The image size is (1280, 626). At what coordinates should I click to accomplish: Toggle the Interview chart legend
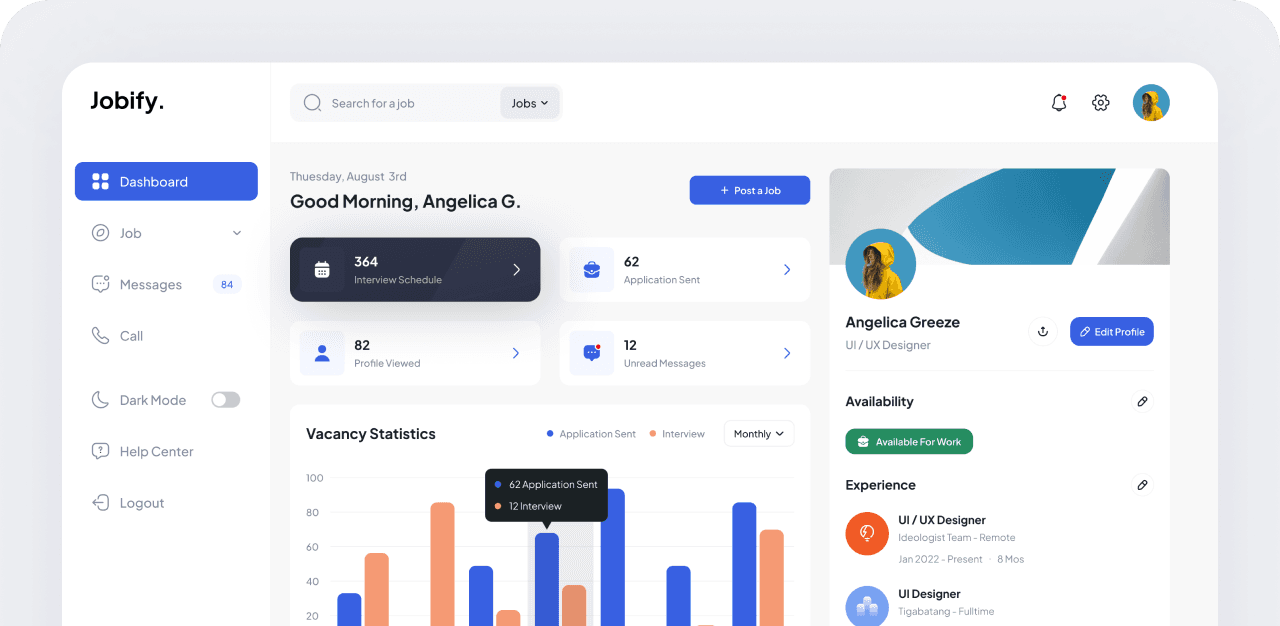pyautogui.click(x=677, y=434)
